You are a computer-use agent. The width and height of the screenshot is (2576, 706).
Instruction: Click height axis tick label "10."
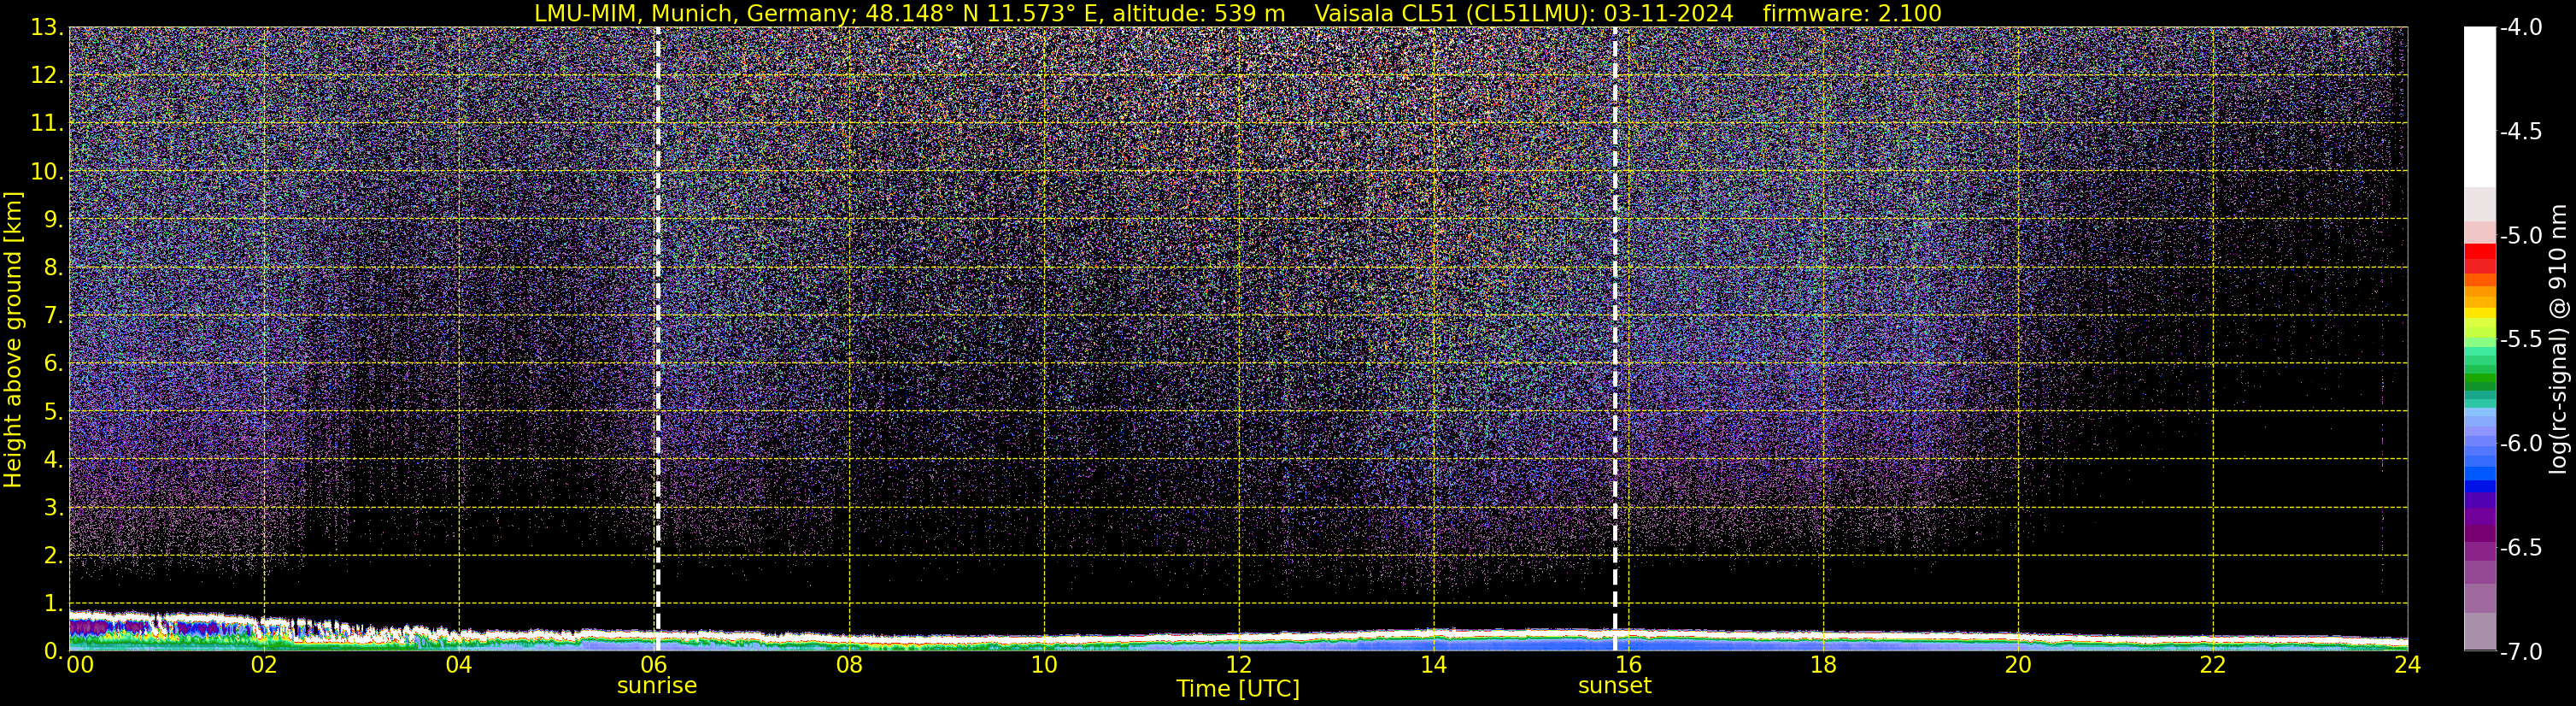click(x=47, y=171)
